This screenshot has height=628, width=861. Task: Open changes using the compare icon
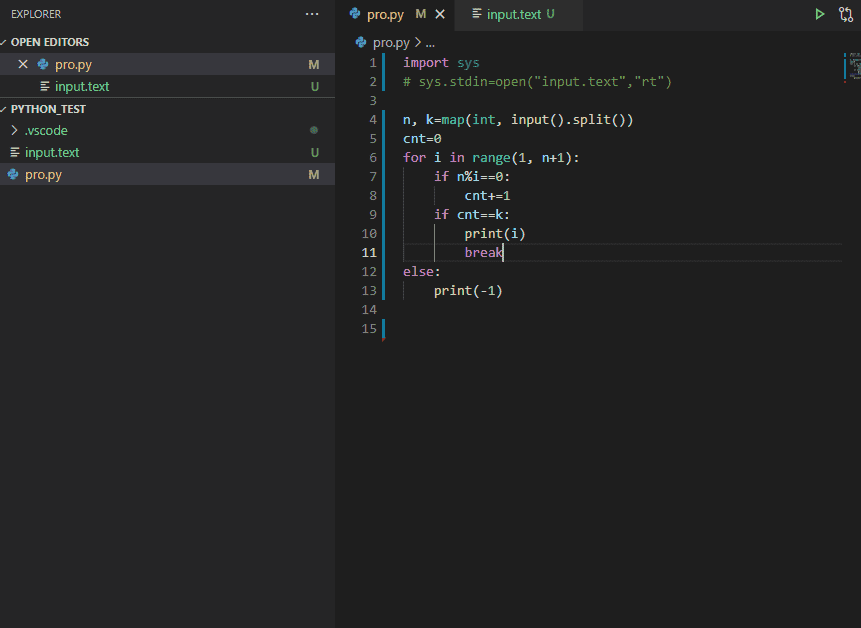point(846,14)
